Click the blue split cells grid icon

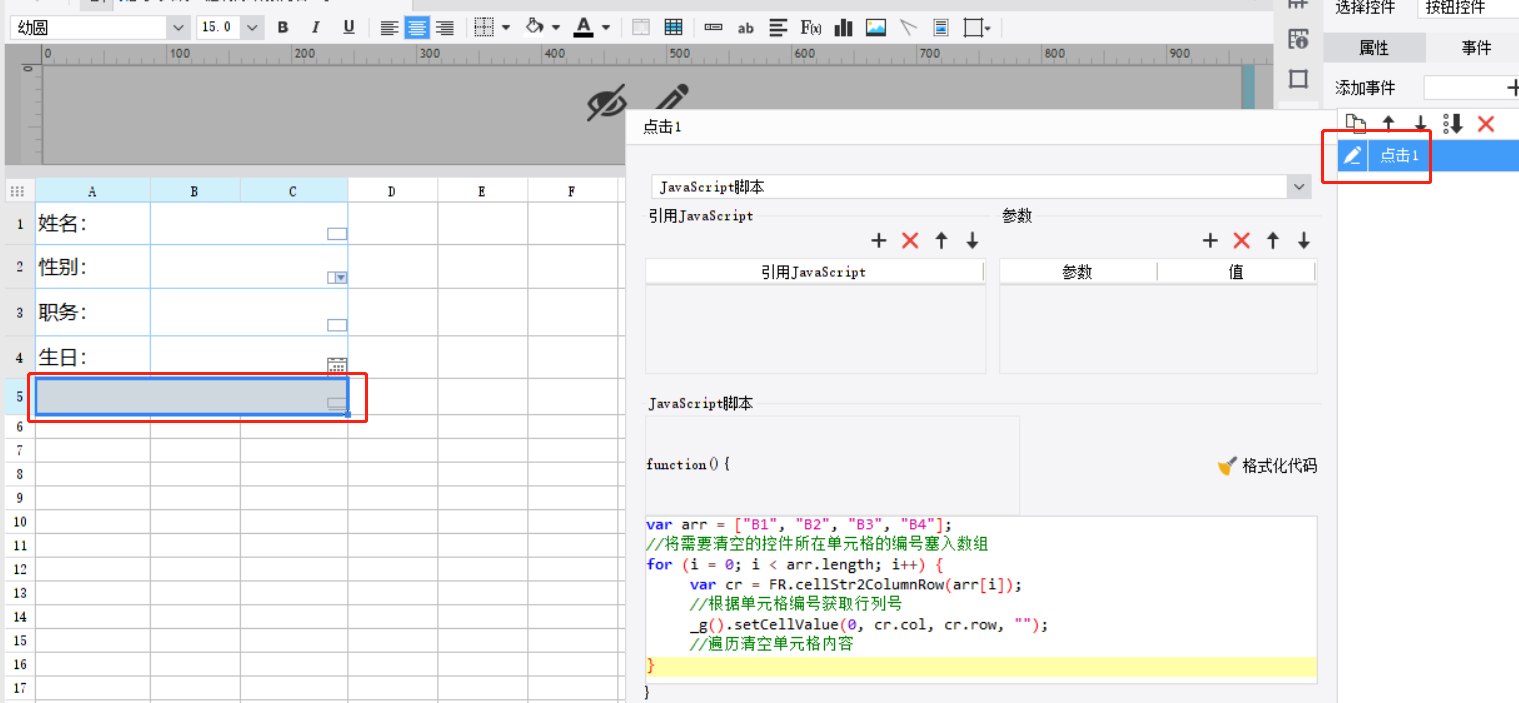click(x=673, y=28)
